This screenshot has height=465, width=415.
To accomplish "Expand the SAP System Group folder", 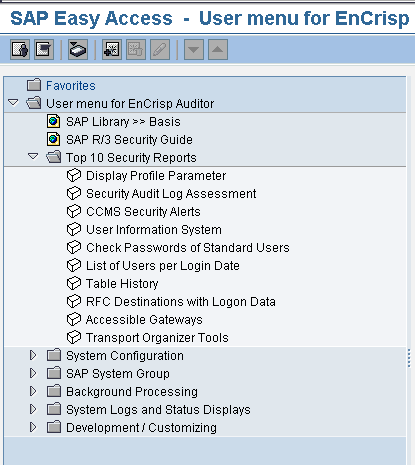I will coord(33,373).
